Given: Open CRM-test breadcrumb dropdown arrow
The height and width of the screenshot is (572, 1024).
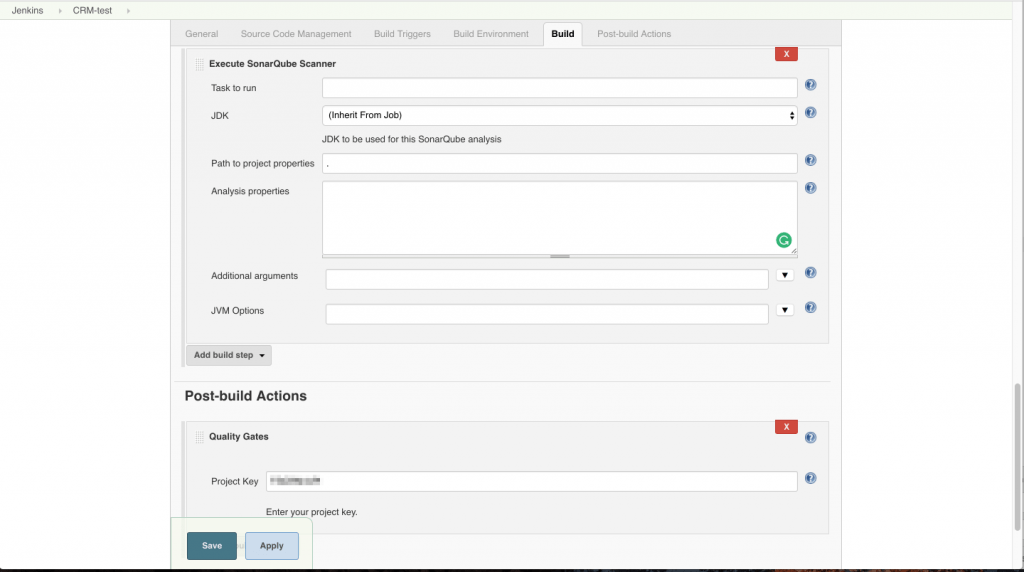Looking at the screenshot, I should [128, 11].
